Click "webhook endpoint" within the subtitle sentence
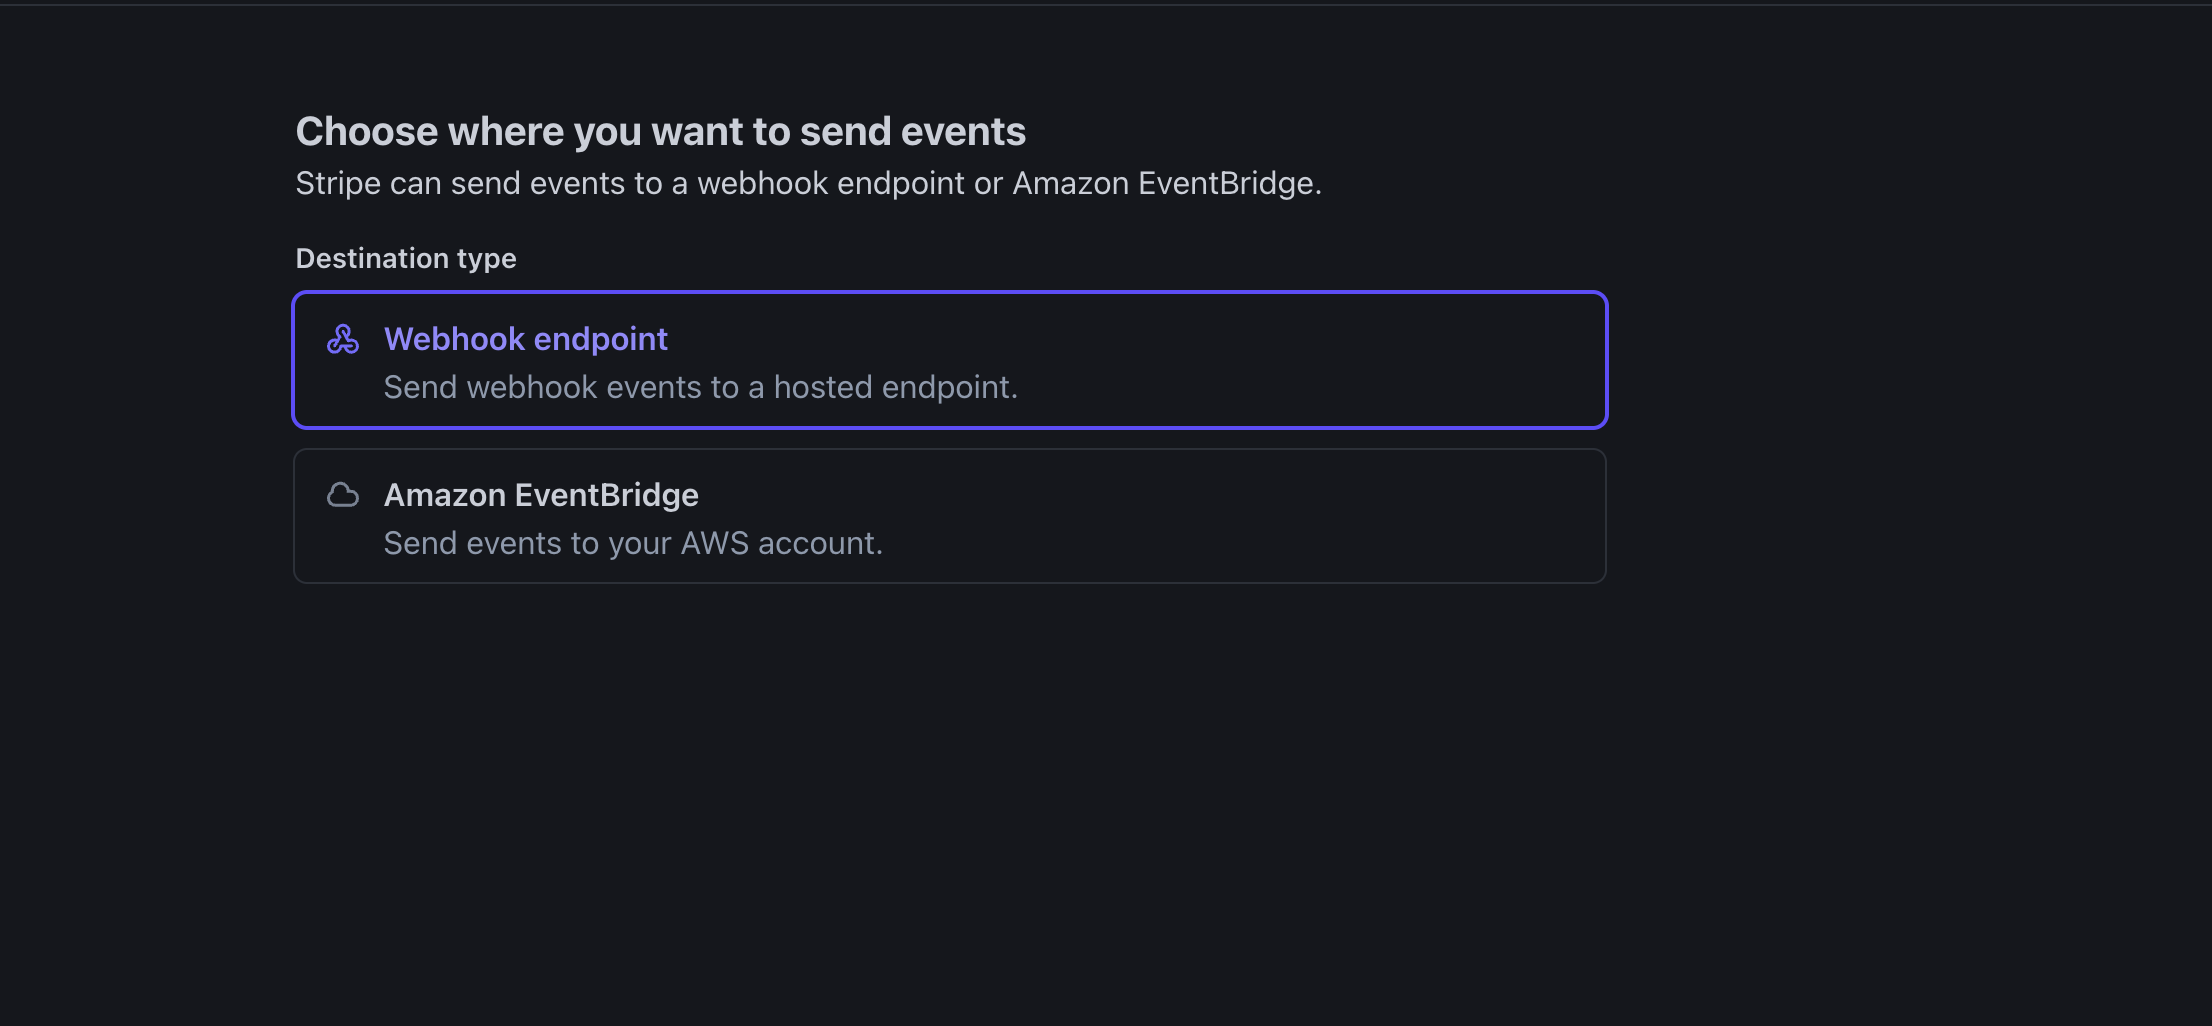This screenshot has height=1026, width=2212. (x=831, y=183)
